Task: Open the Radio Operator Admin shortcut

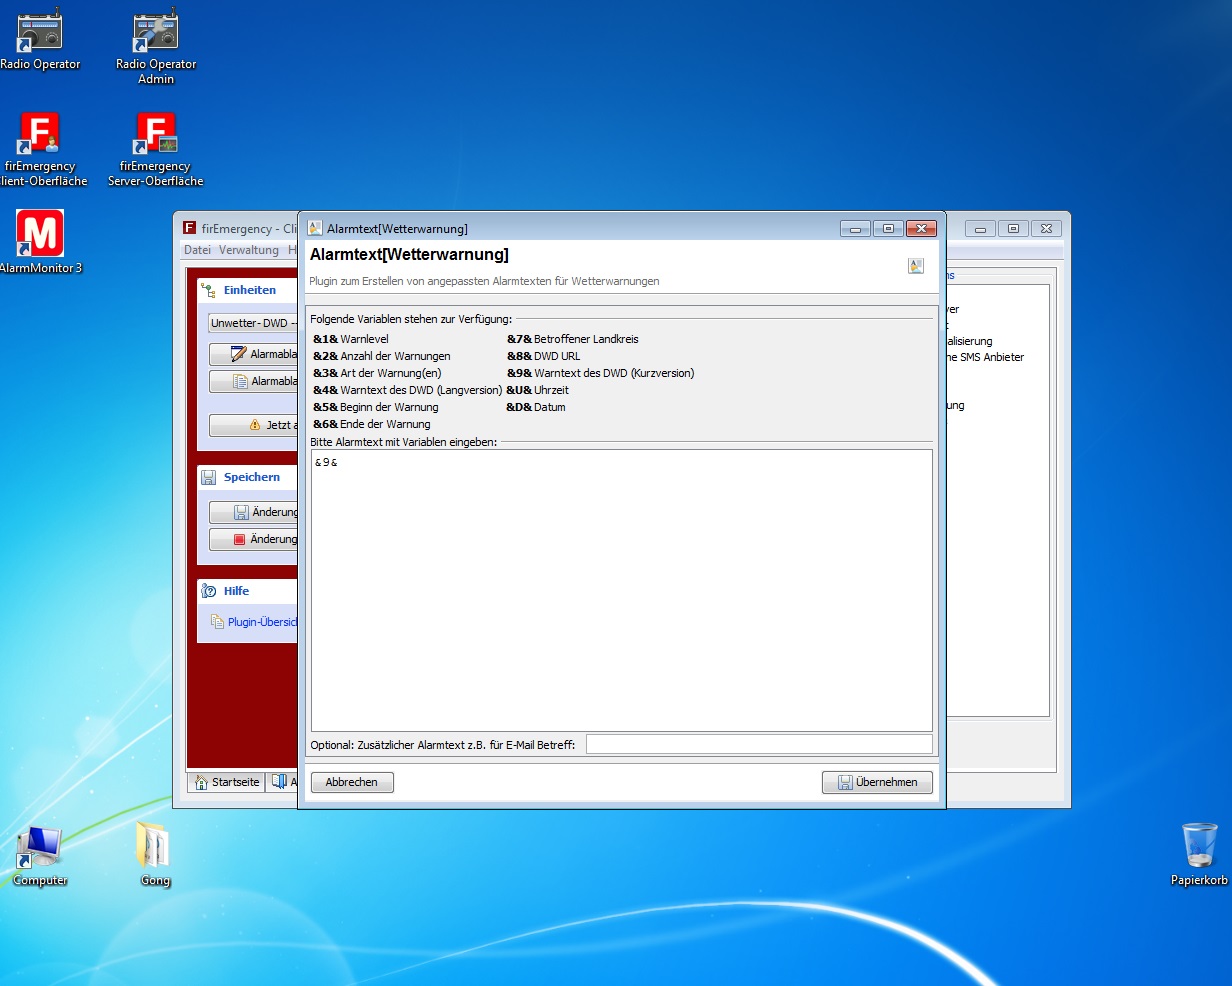Action: pos(155,35)
